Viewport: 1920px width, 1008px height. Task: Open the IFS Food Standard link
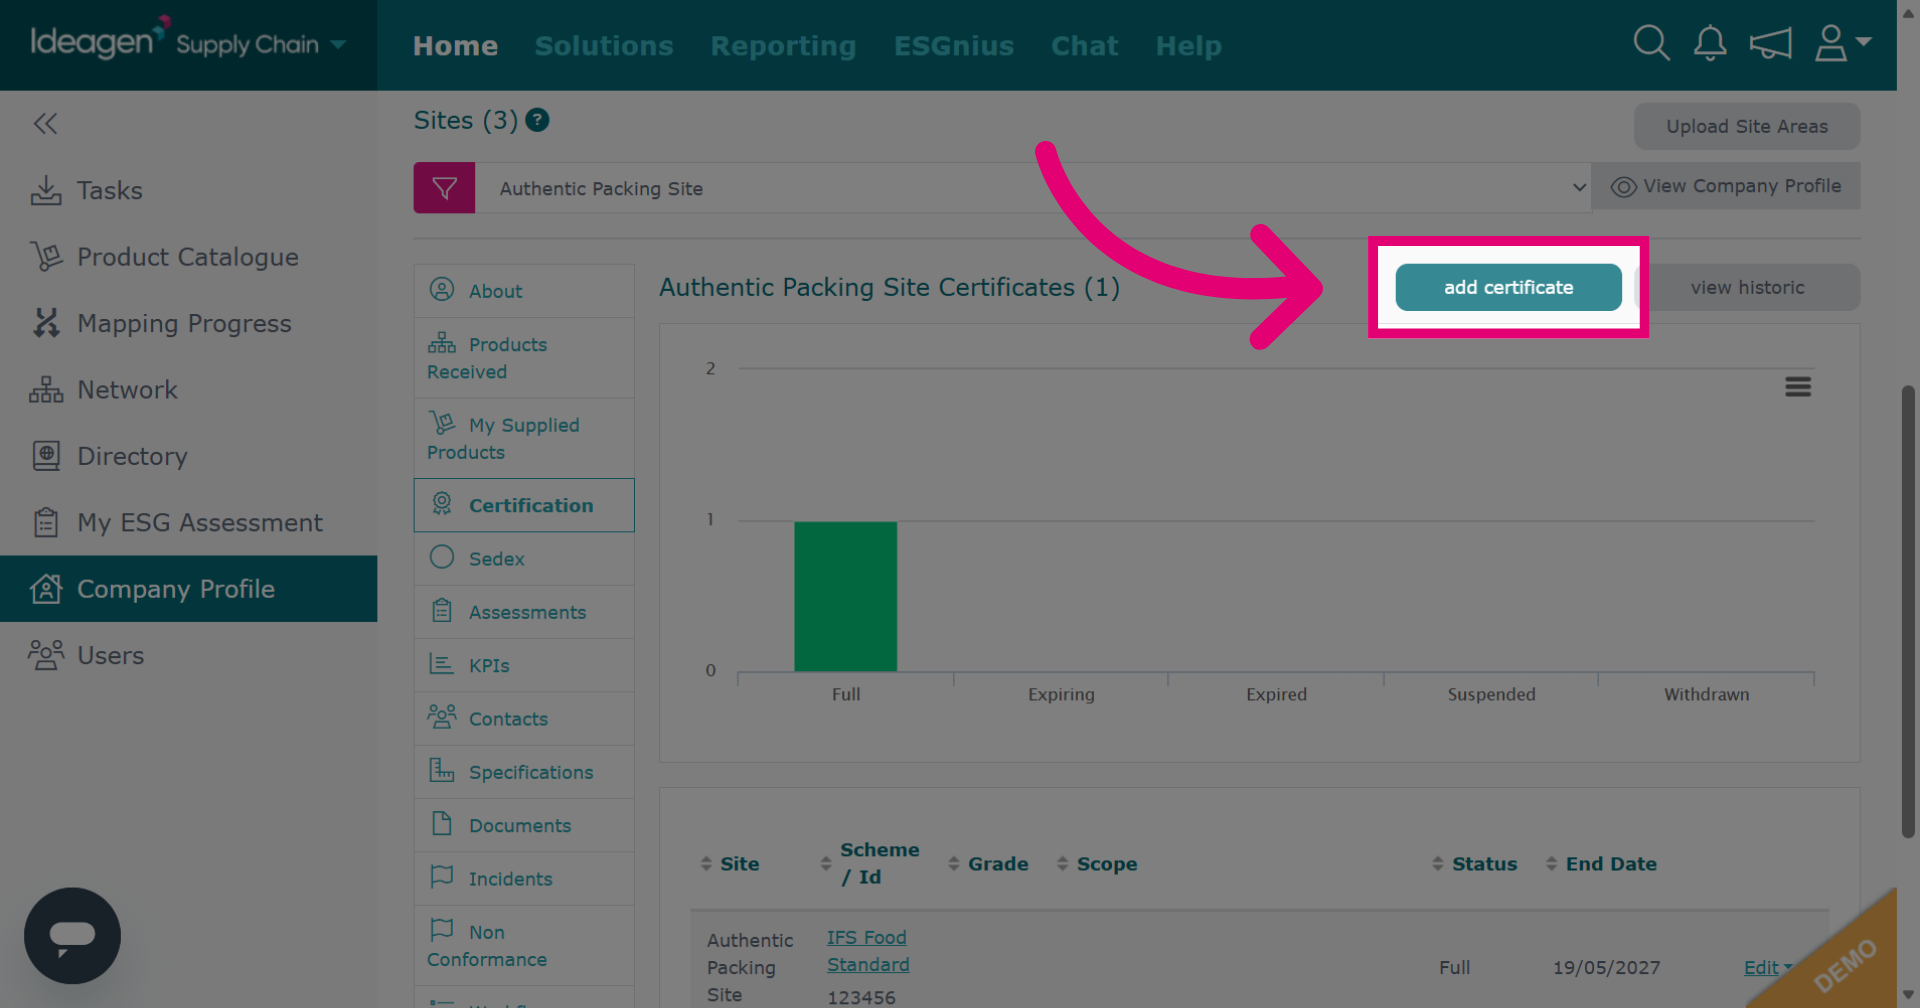coord(867,951)
